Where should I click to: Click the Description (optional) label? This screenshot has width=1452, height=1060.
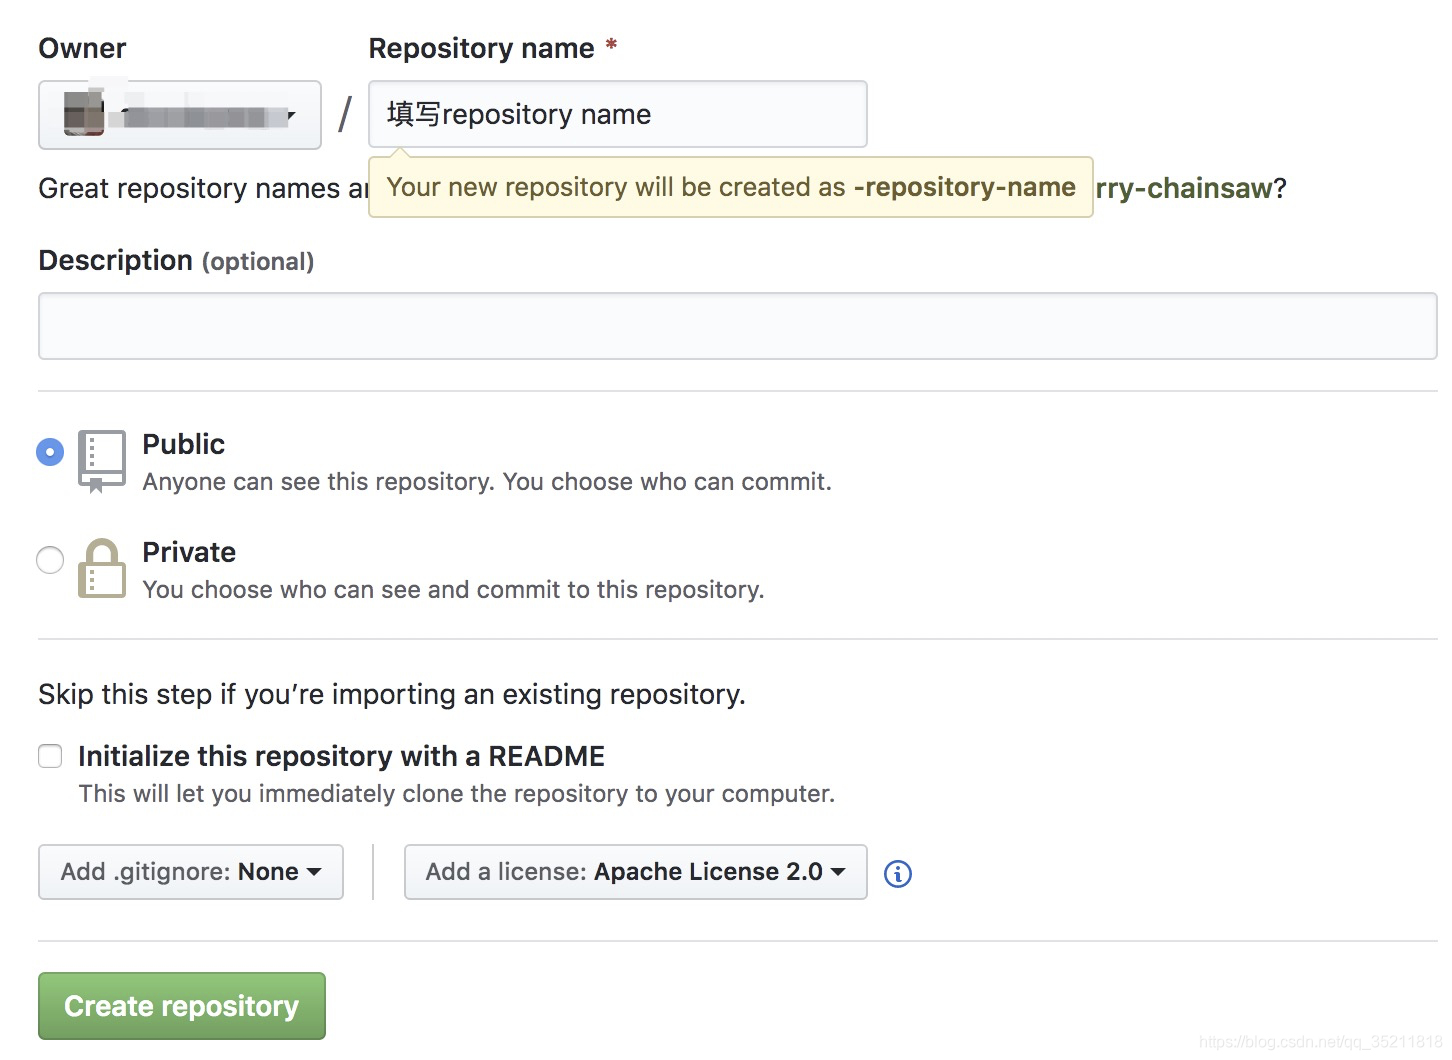tap(176, 261)
